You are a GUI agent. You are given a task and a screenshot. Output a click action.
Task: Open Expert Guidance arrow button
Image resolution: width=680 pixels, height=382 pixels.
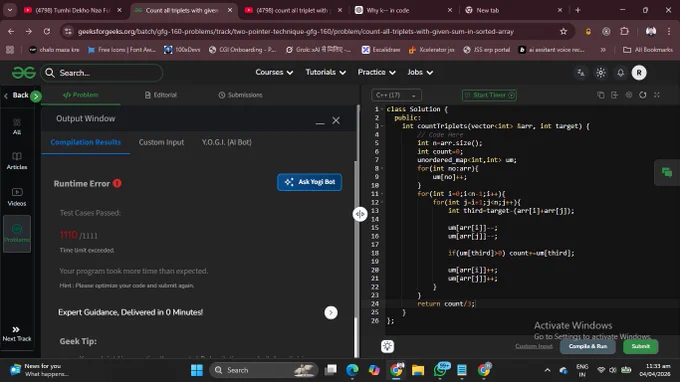pyautogui.click(x=331, y=313)
